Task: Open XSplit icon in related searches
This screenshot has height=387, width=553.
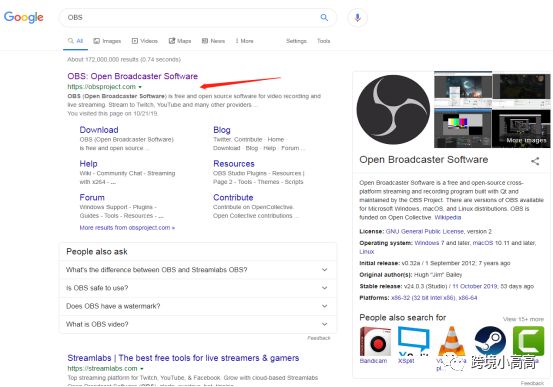Action: pos(413,341)
